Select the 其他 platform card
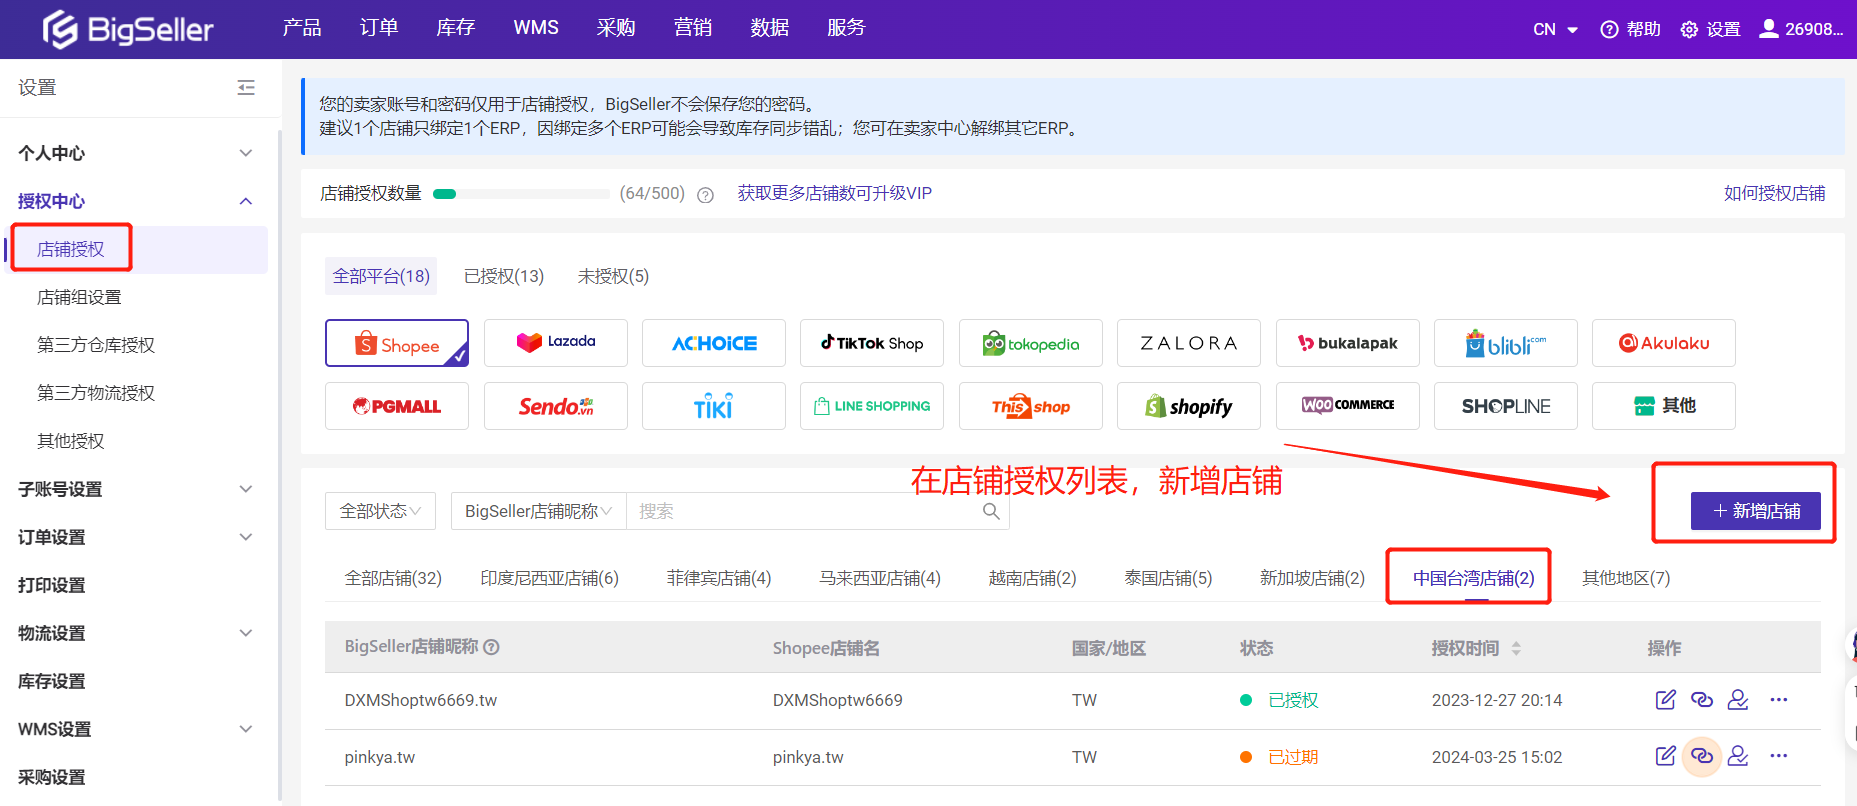The height and width of the screenshot is (806, 1857). (1664, 406)
